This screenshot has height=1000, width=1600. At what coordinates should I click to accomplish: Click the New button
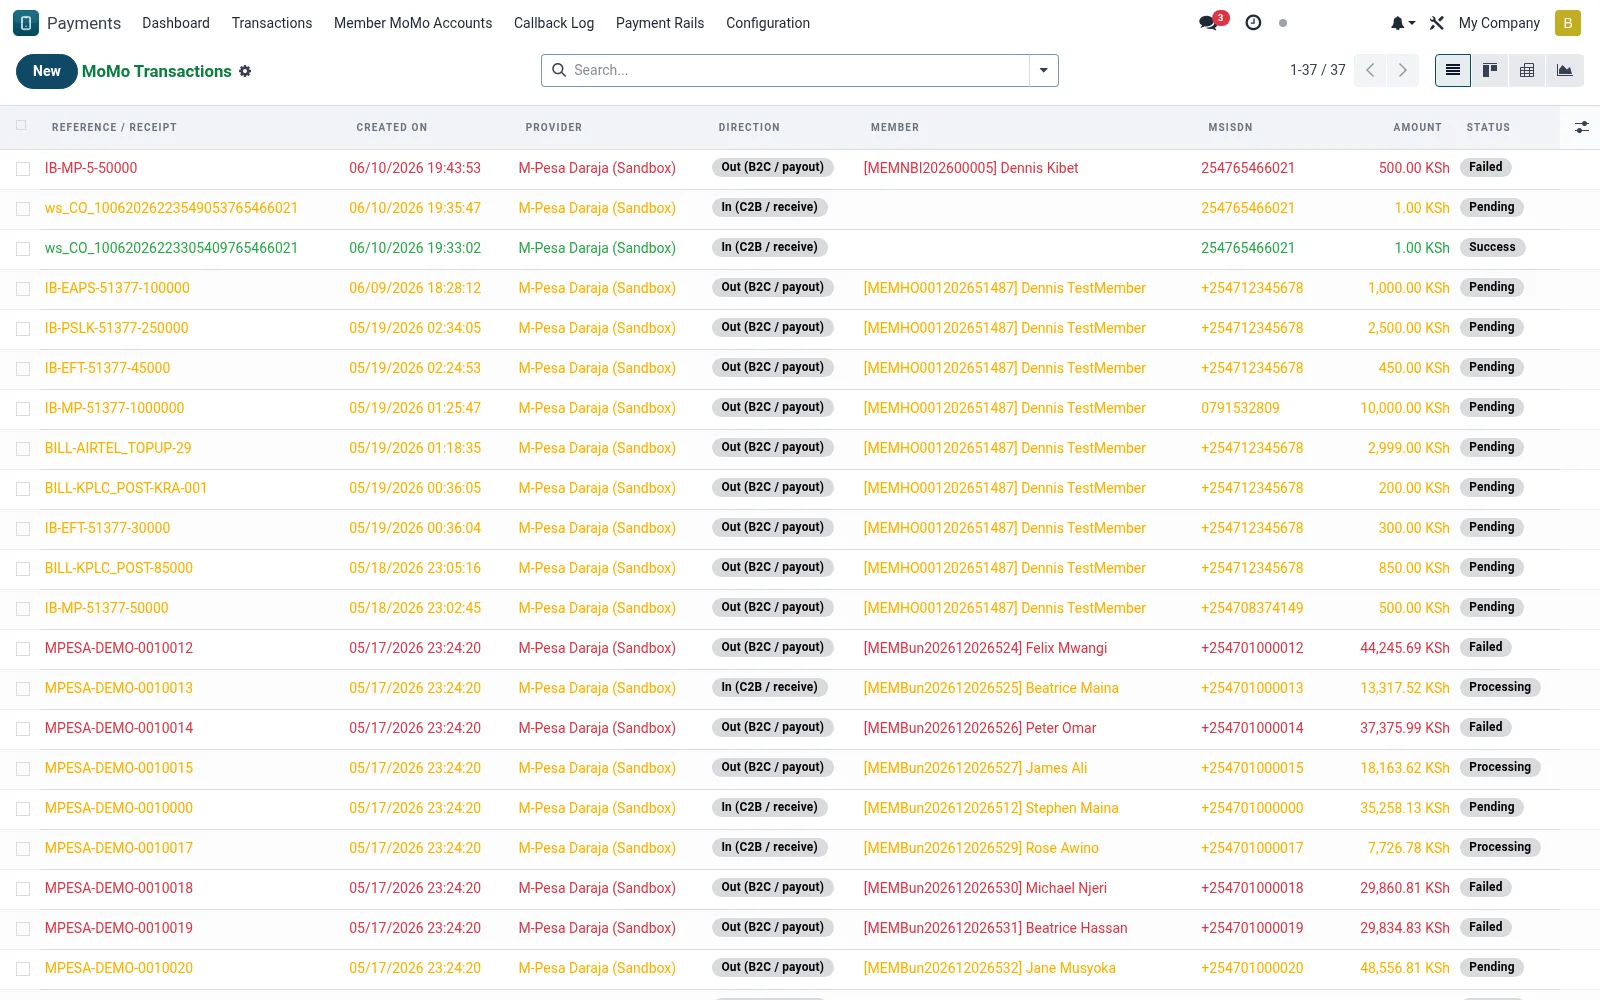pyautogui.click(x=47, y=71)
